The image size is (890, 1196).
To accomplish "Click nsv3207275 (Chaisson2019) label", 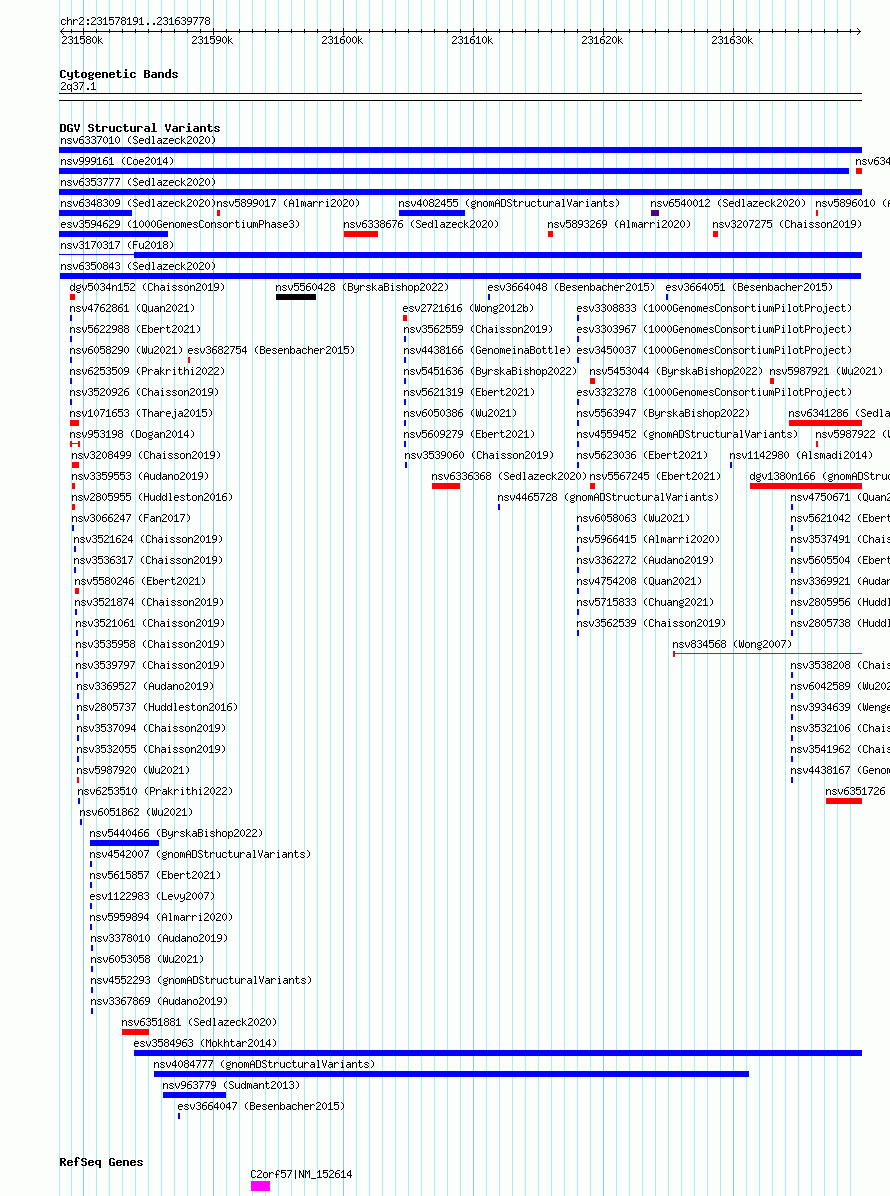I will click(x=787, y=224).
